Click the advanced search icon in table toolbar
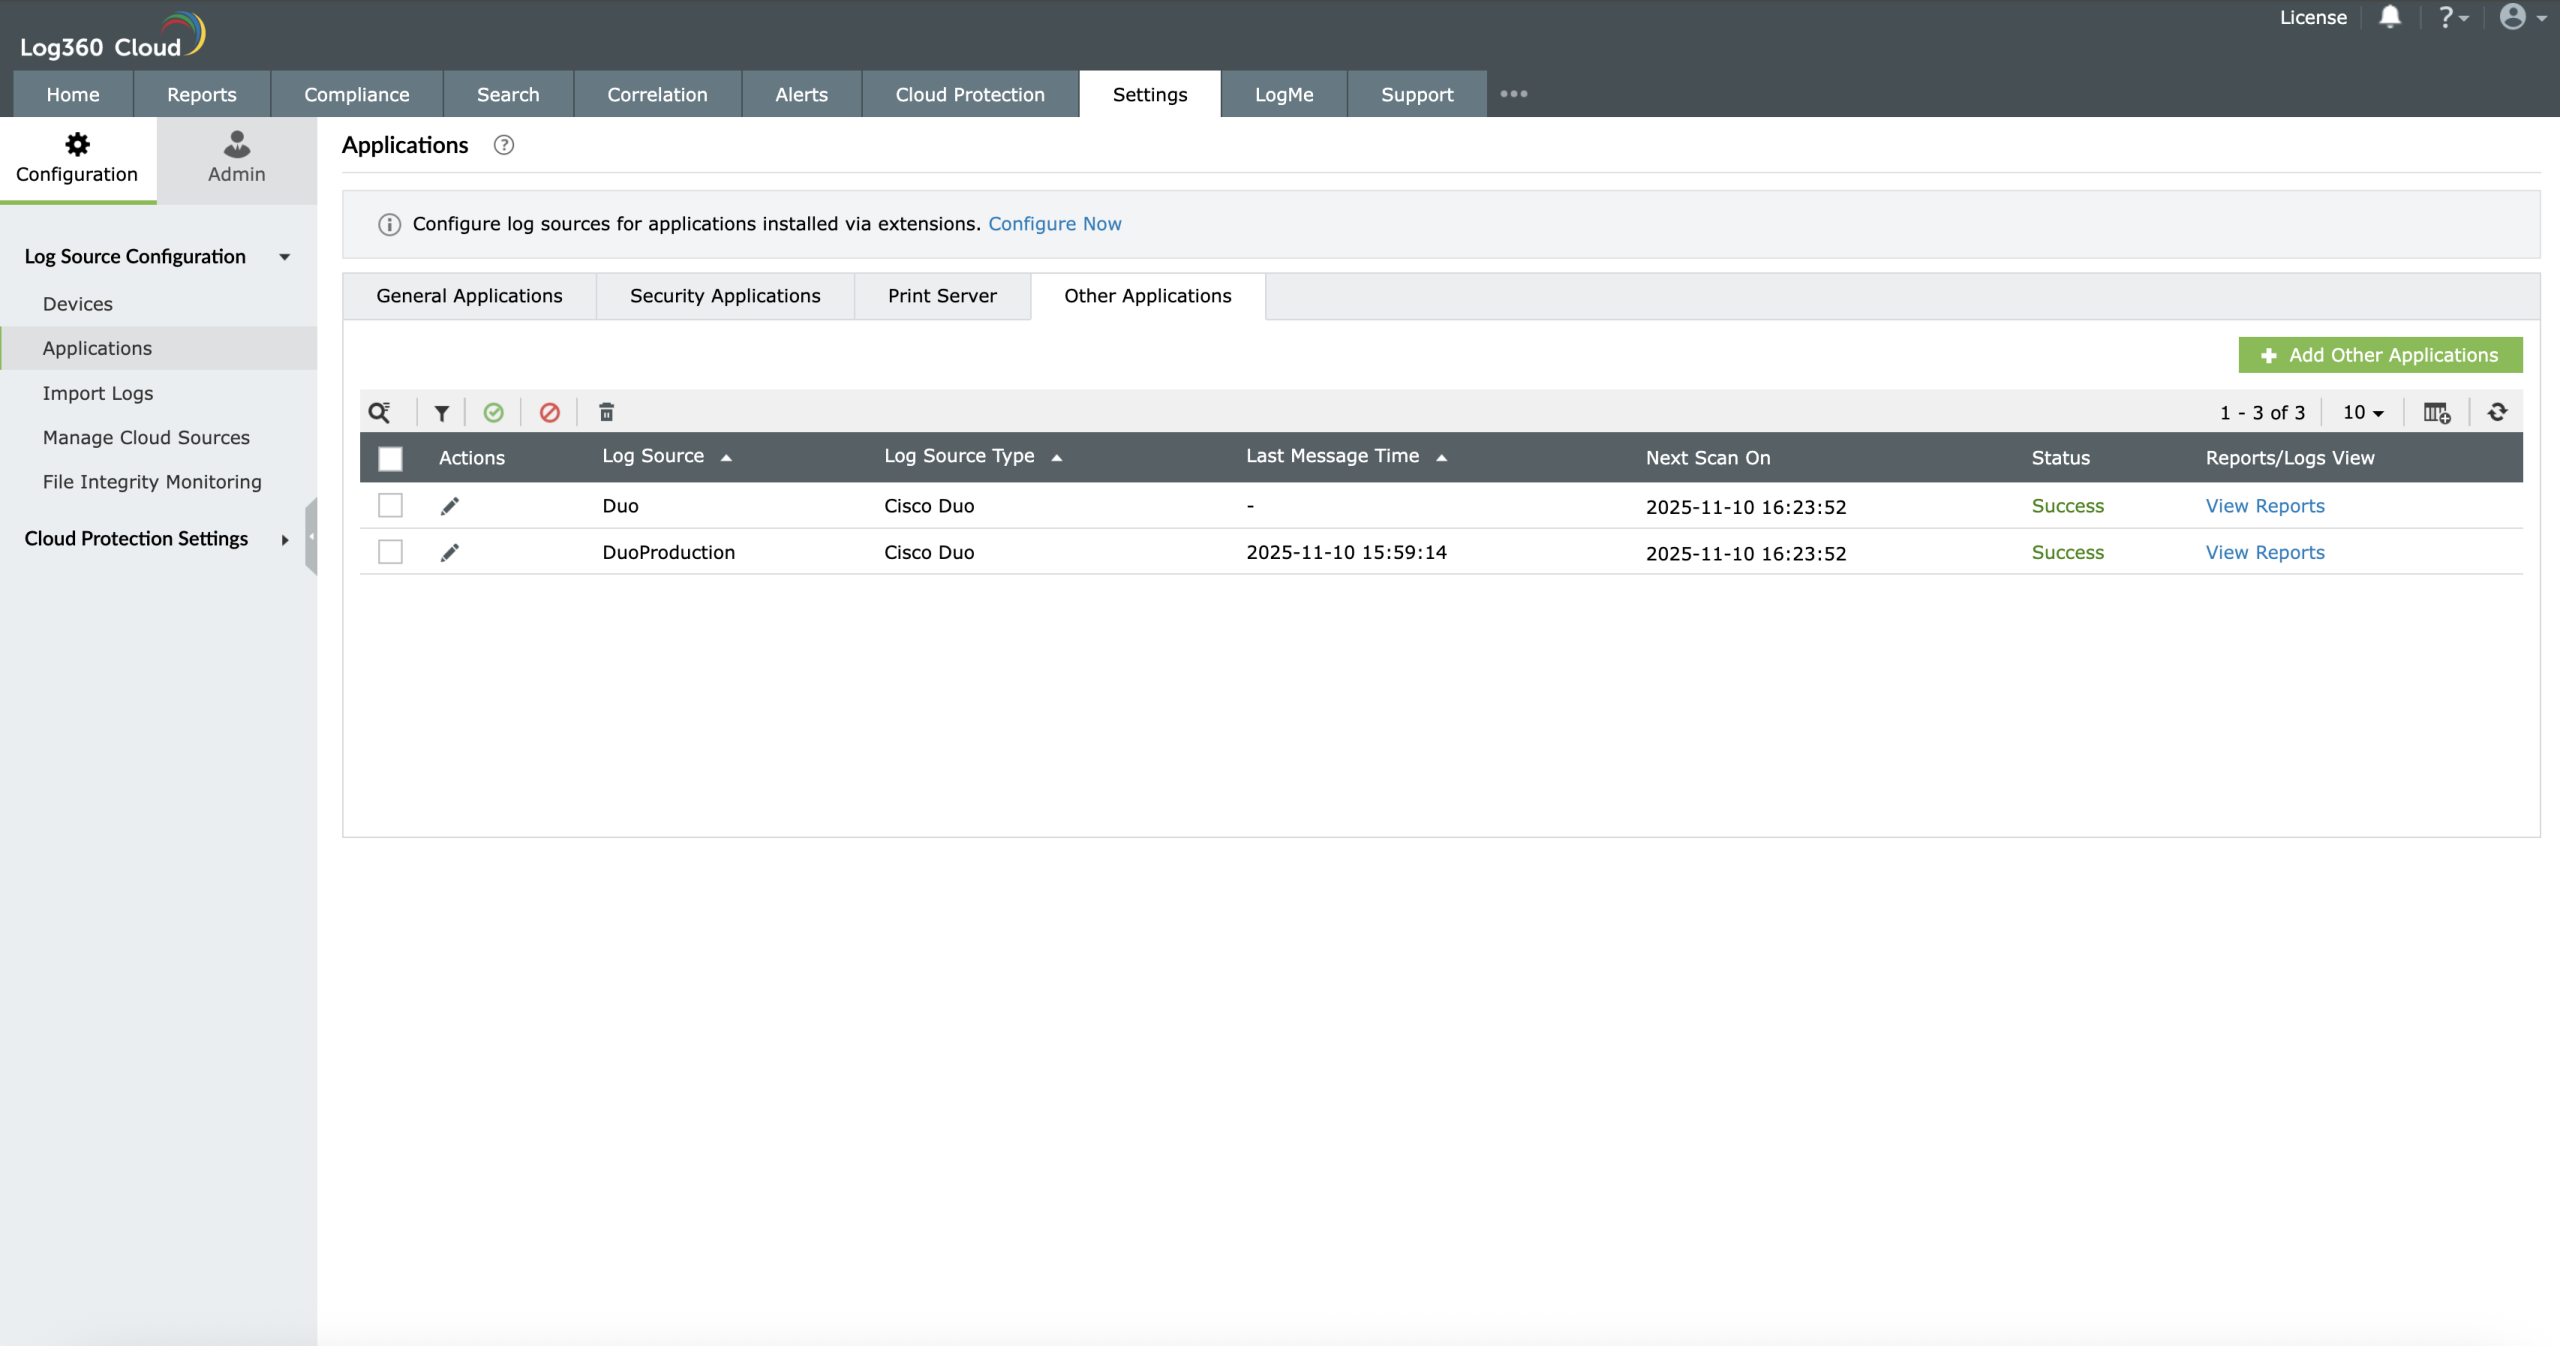The width and height of the screenshot is (2560, 1346). point(379,412)
